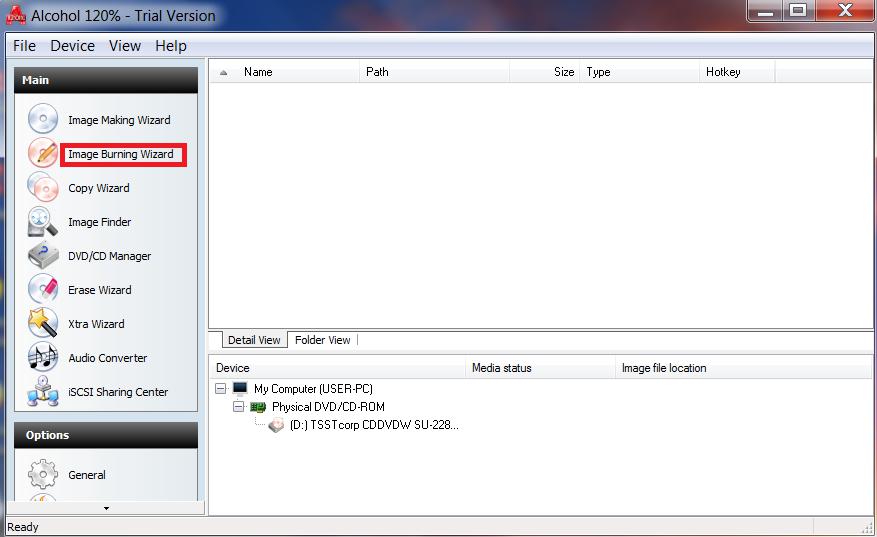This screenshot has height=537, width=877.
Task: Click the D: drive icon in device tree
Action: [276, 426]
